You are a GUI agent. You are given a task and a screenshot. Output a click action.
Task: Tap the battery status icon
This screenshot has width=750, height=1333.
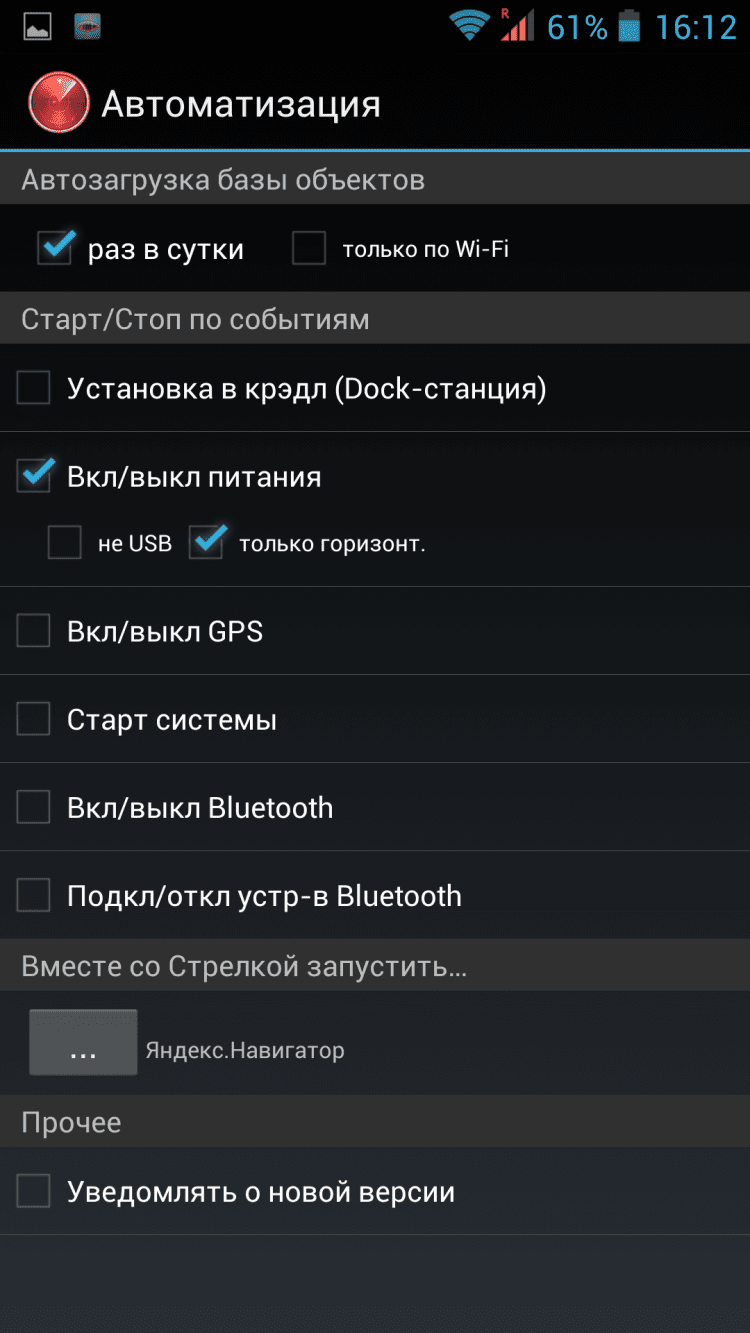(629, 27)
